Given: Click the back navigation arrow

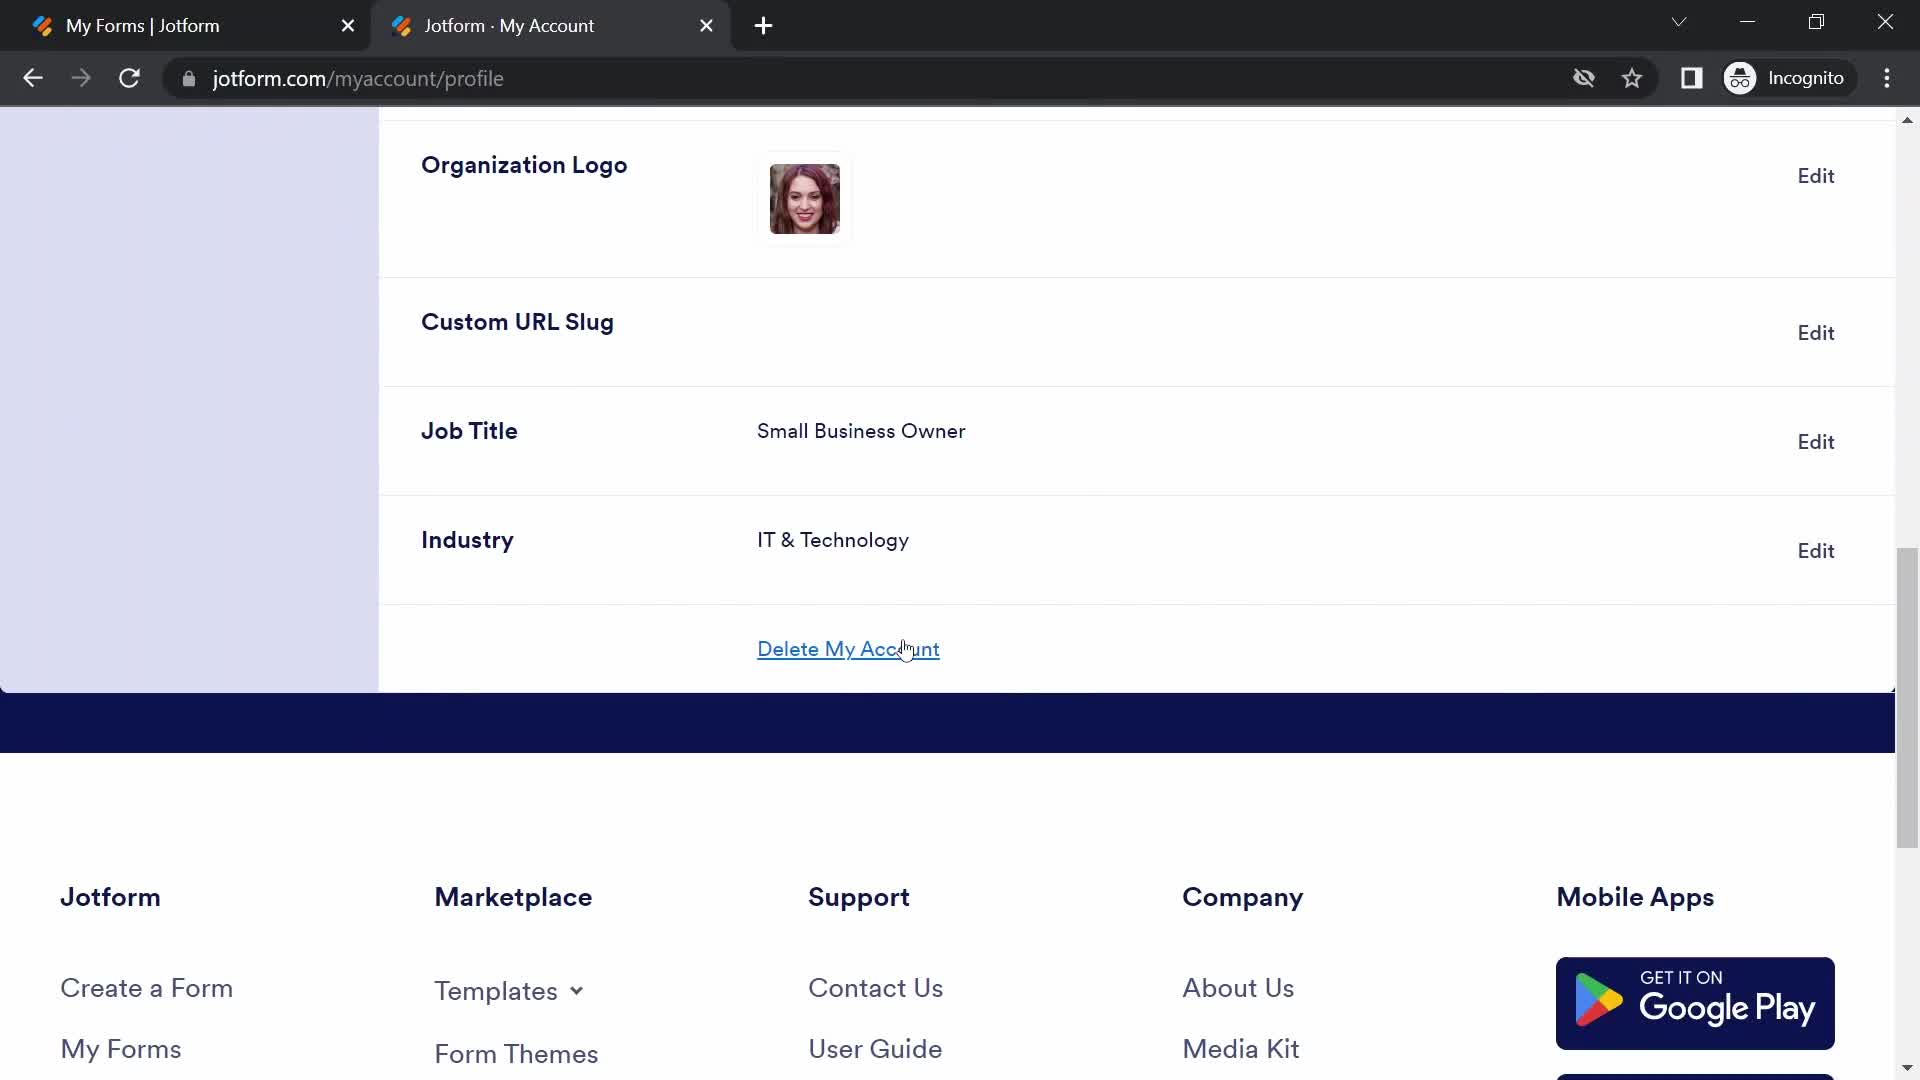Looking at the screenshot, I should (32, 78).
